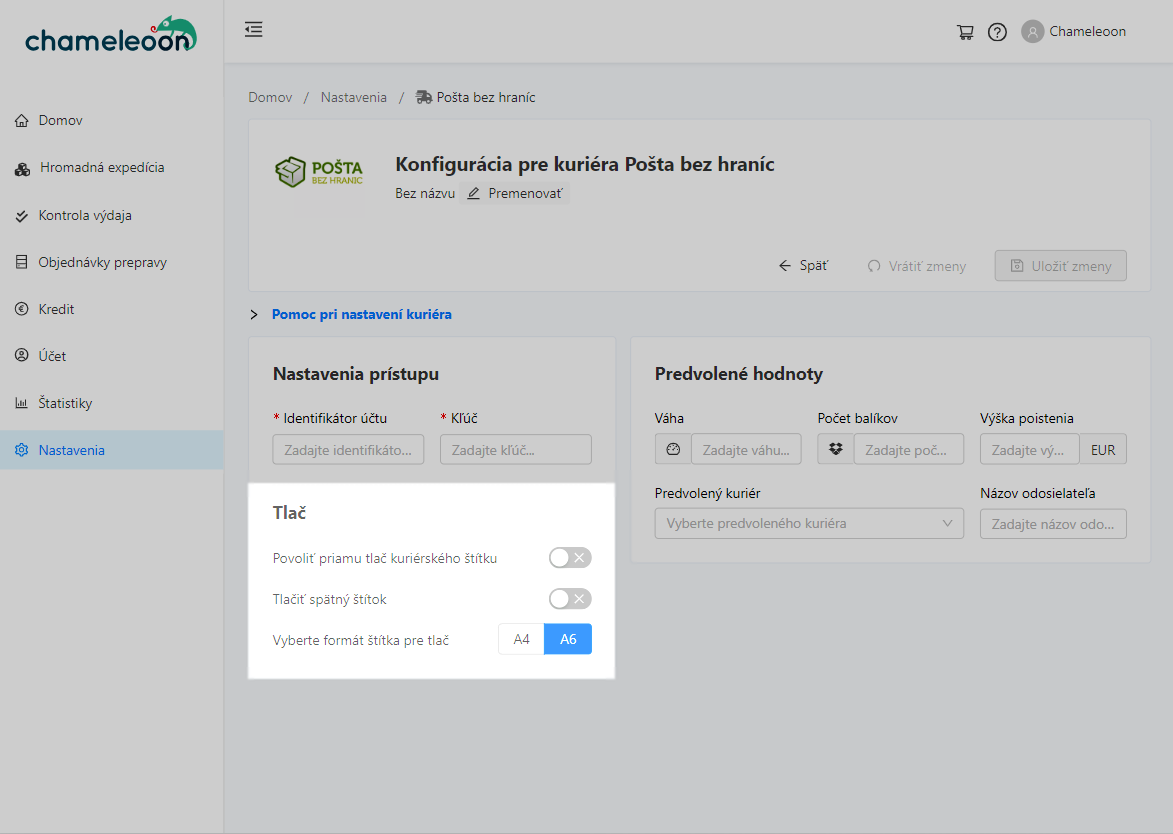Go to Štatistiky in sidebar
Screen dimensions: 1173x834
pos(65,403)
